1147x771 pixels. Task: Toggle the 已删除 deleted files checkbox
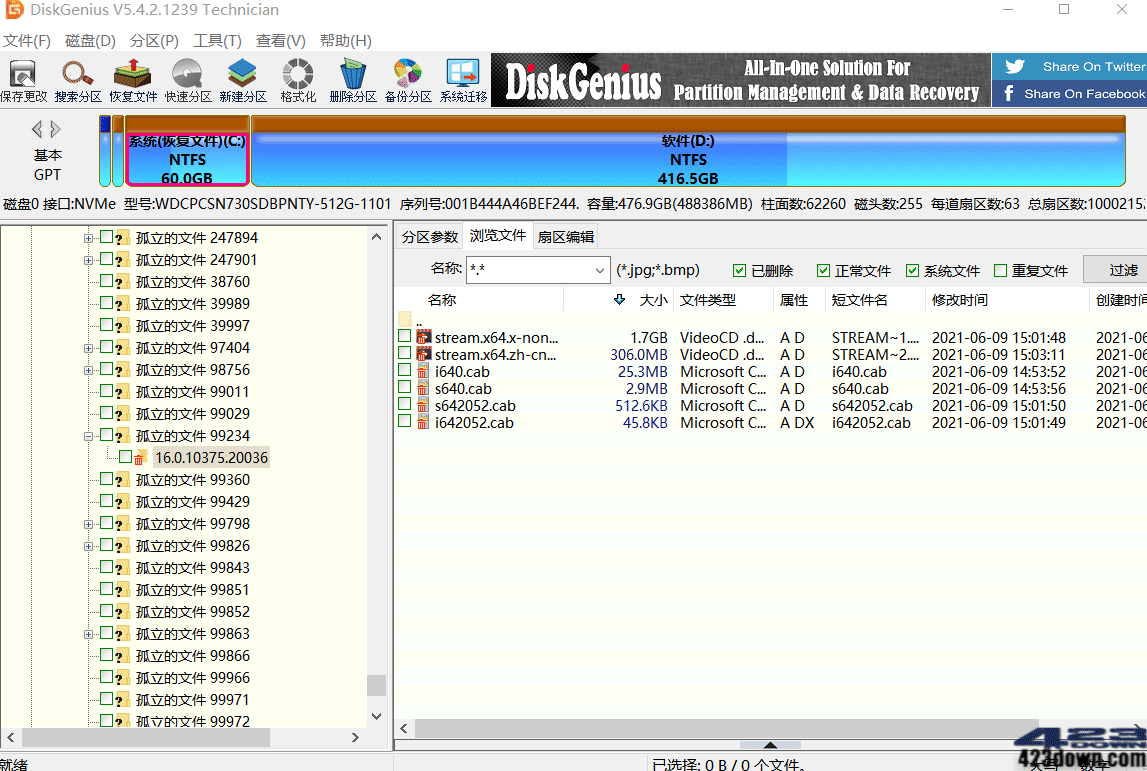point(739,271)
